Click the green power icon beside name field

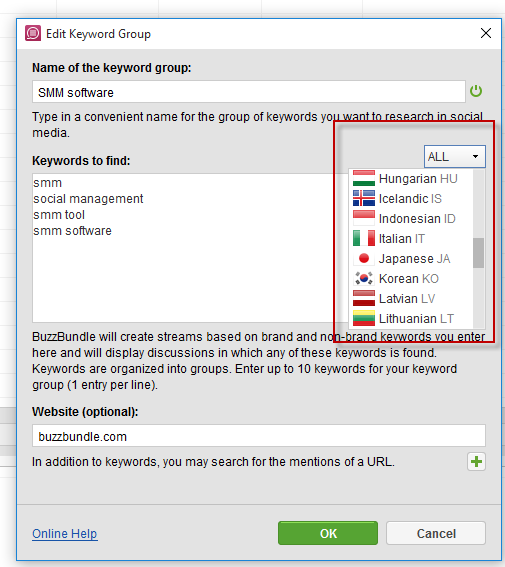point(476,91)
